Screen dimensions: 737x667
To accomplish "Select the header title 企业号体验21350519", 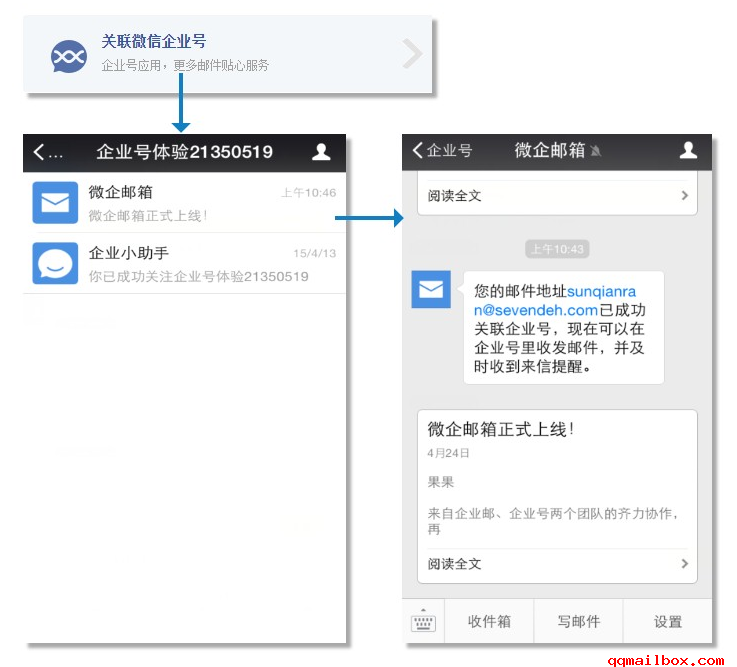I will pyautogui.click(x=184, y=152).
